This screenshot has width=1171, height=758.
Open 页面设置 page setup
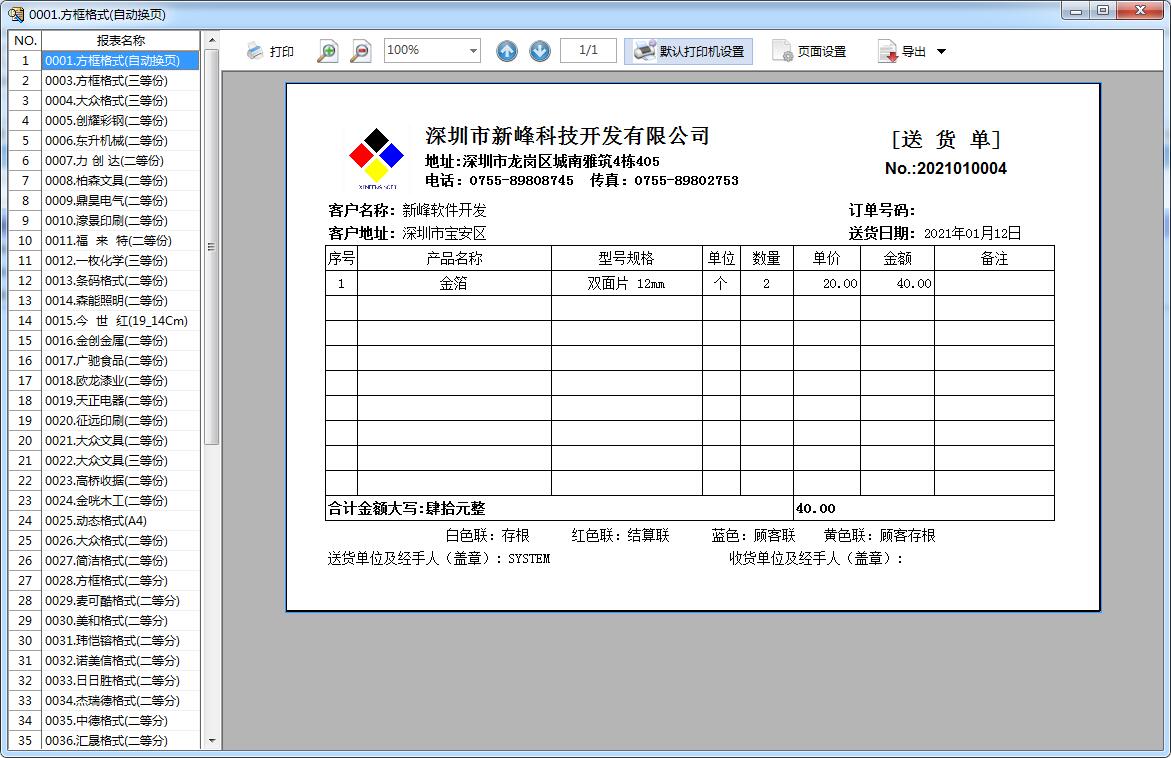[810, 51]
